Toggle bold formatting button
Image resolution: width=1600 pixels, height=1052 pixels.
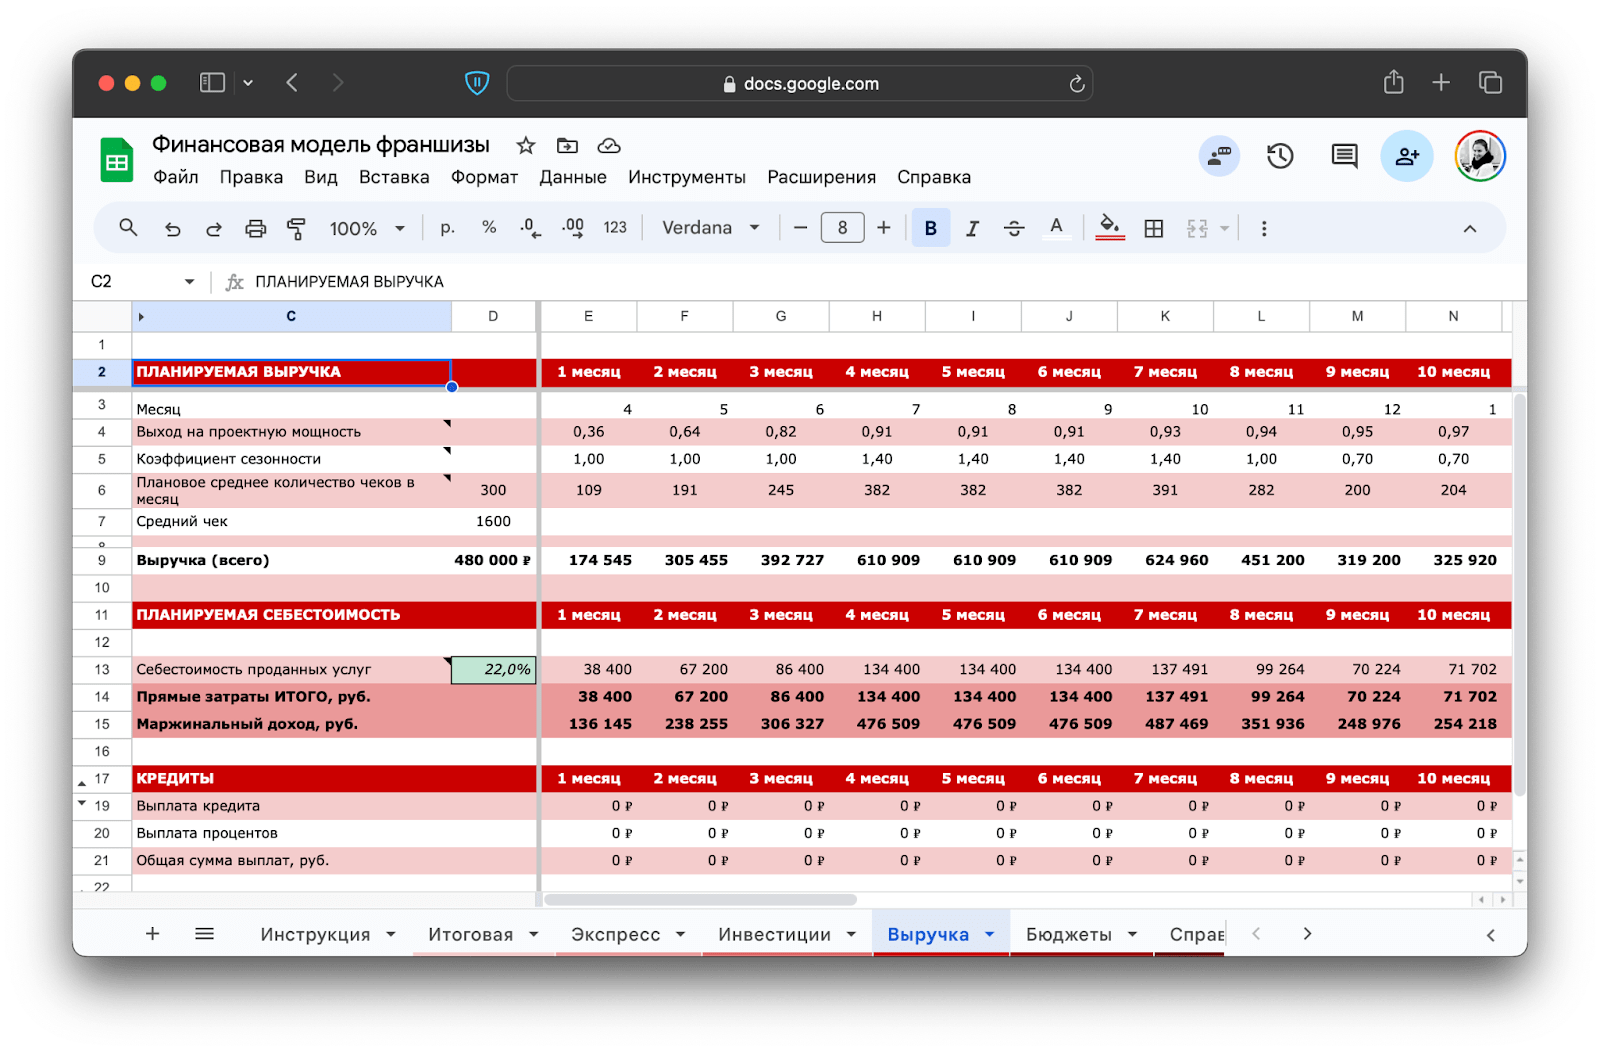930,229
